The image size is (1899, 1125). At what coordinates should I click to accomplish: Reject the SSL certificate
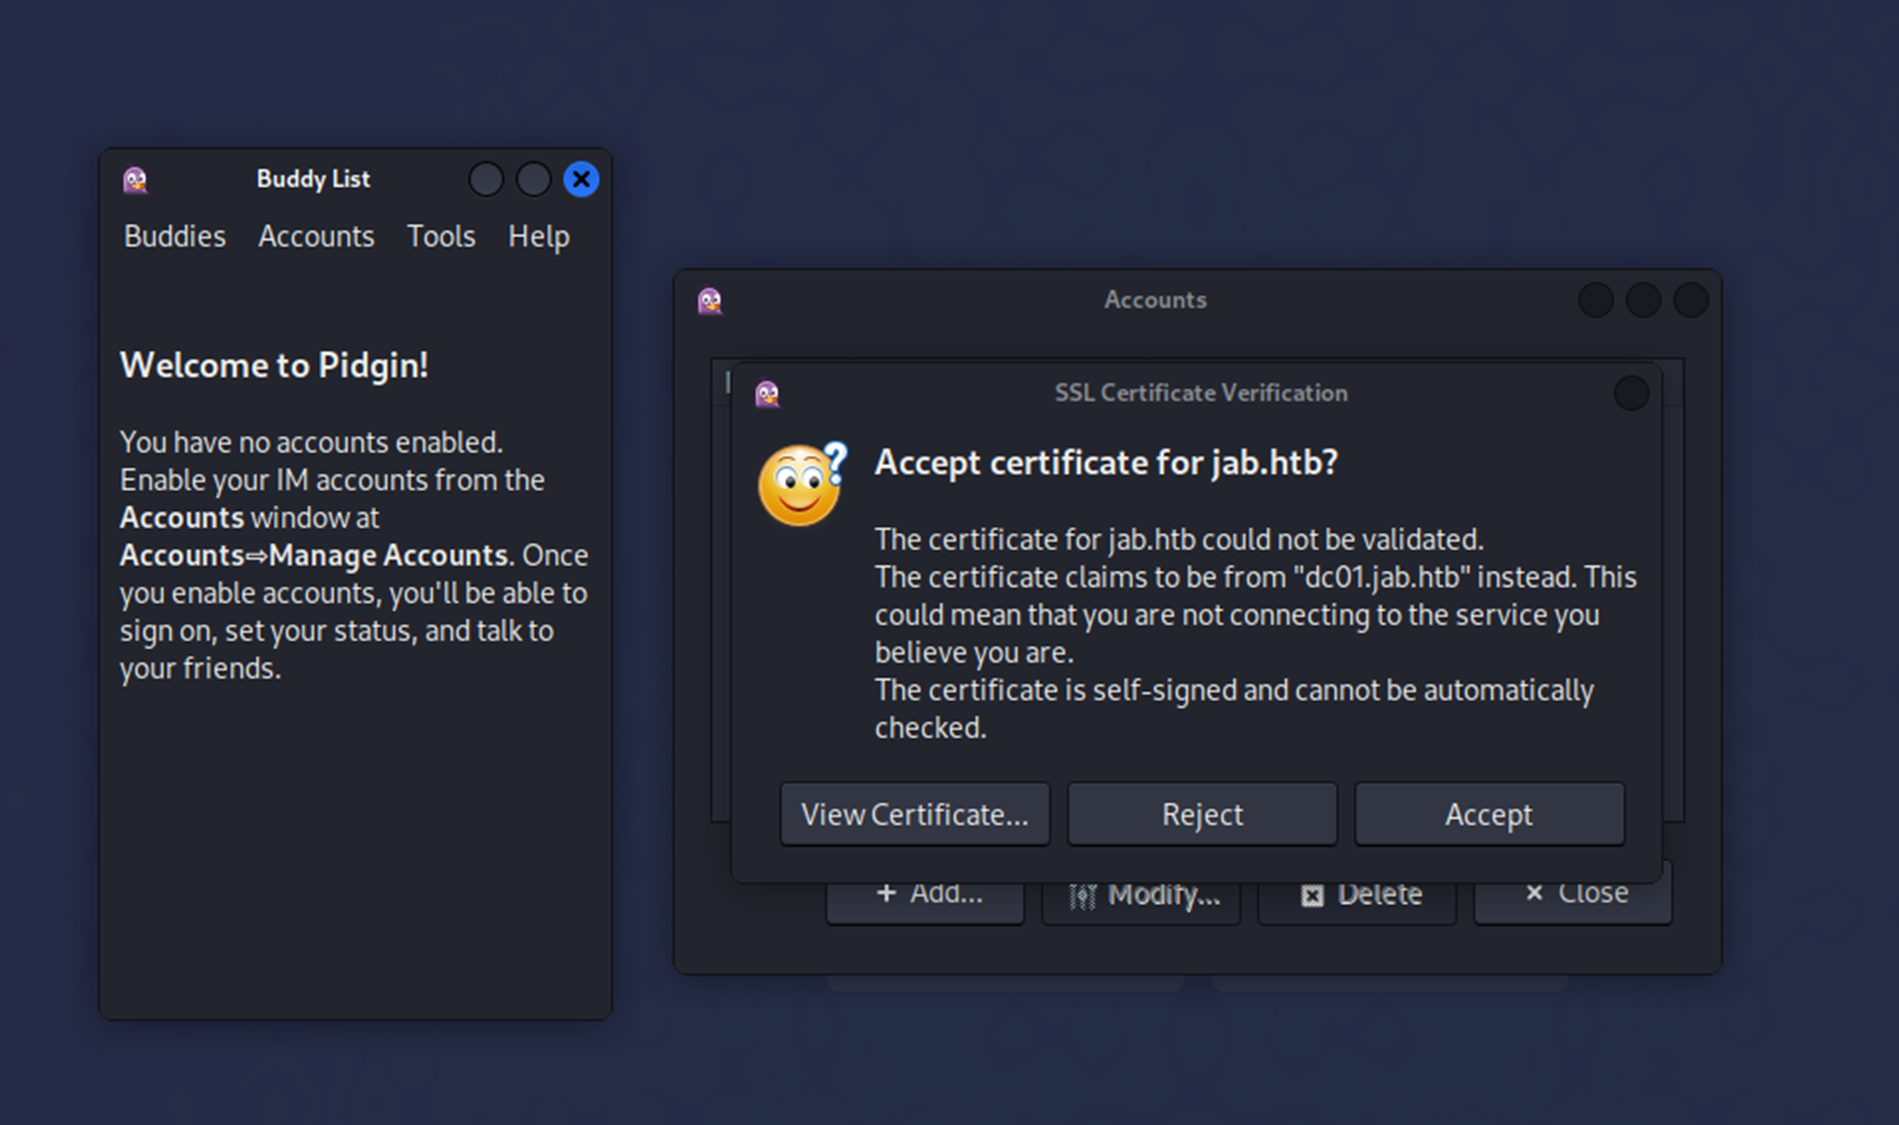click(1202, 814)
